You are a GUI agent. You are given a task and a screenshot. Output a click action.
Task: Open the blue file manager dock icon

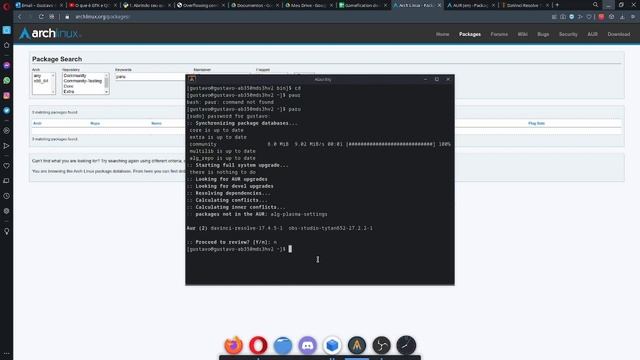[283, 345]
